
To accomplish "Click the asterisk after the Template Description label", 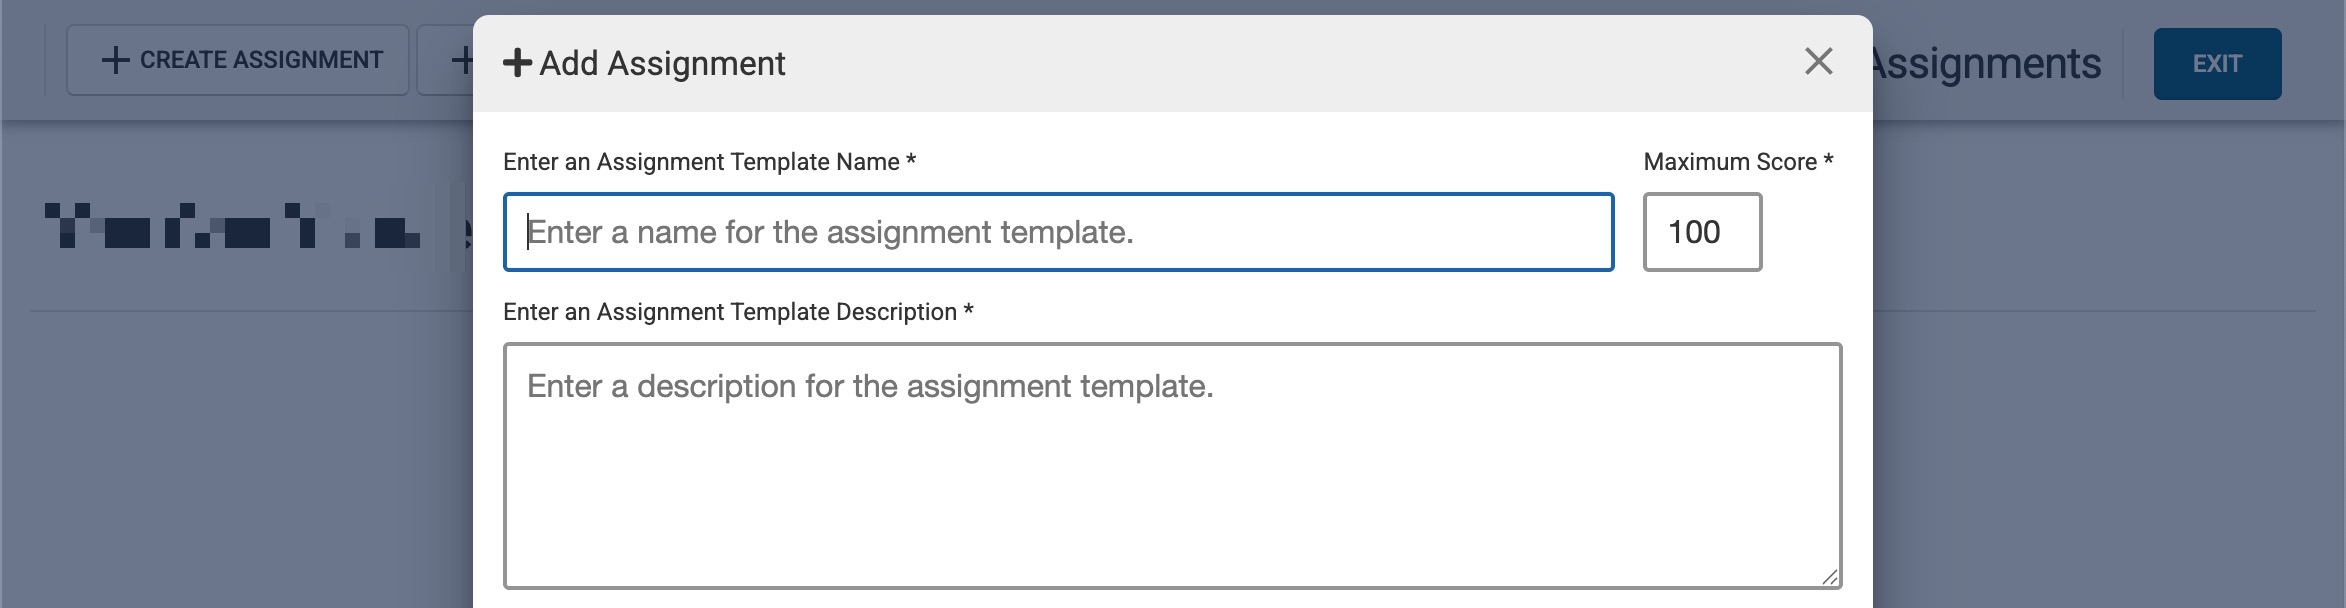I will click(x=968, y=310).
